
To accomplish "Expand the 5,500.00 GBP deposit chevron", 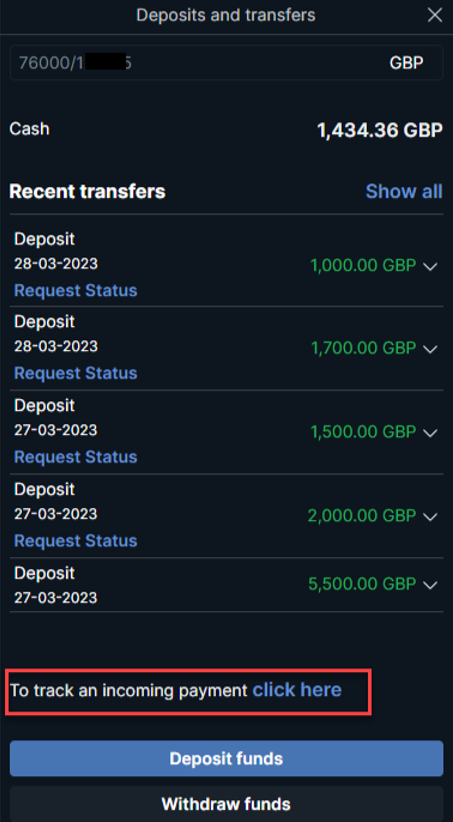I will tap(430, 585).
